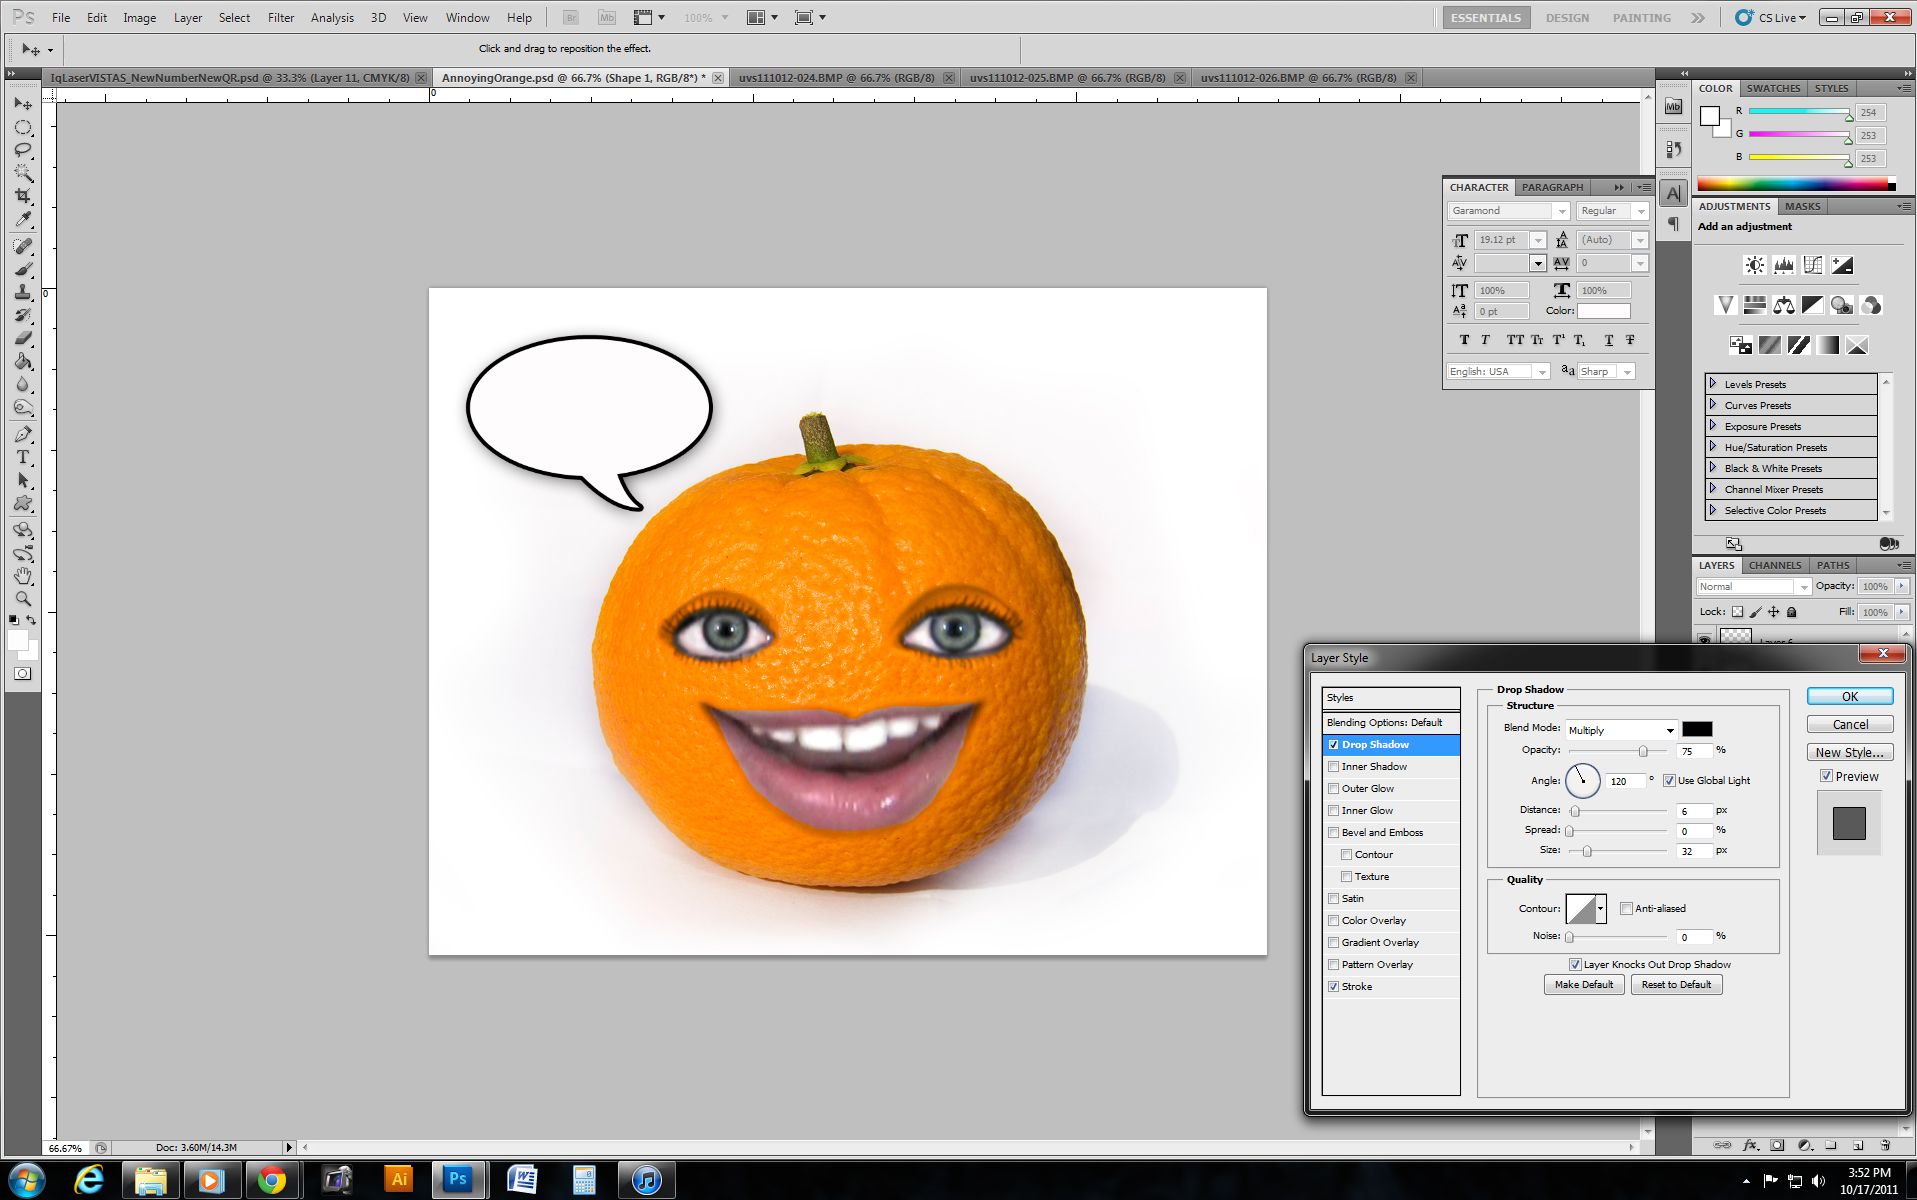
Task: Select the Lasso tool
Action: [x=23, y=150]
